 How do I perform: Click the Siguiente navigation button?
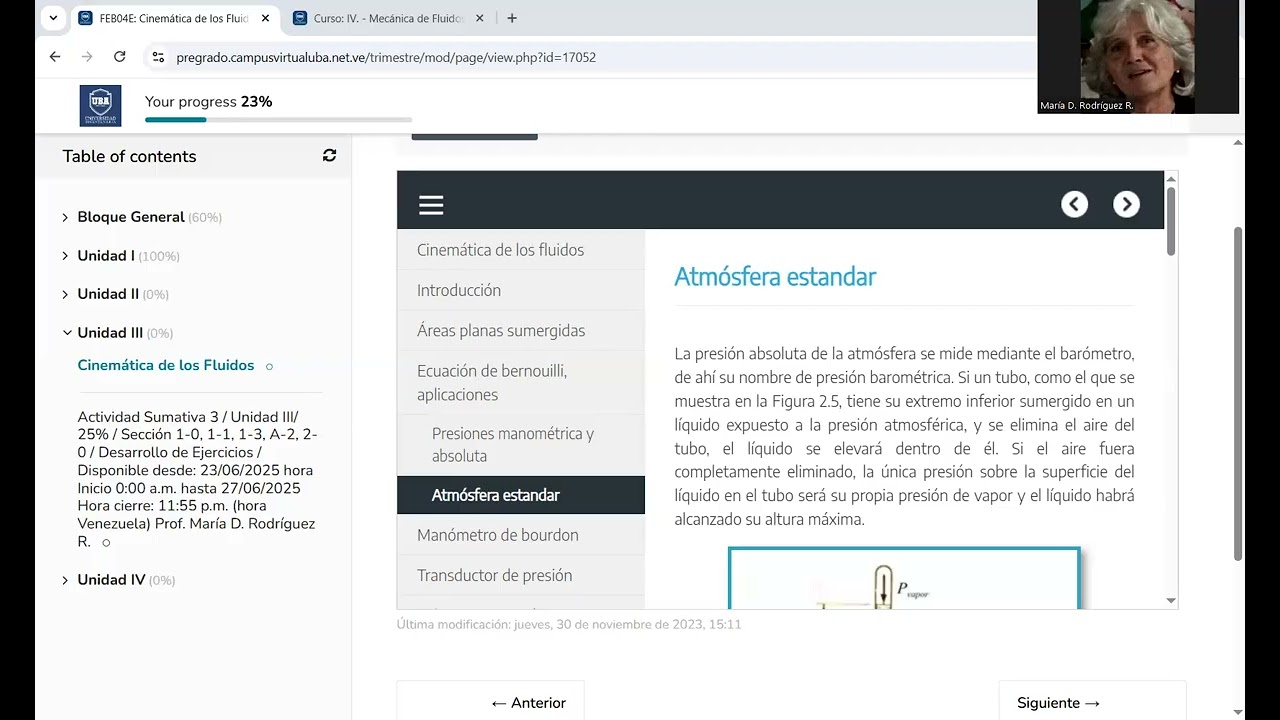[1092, 702]
